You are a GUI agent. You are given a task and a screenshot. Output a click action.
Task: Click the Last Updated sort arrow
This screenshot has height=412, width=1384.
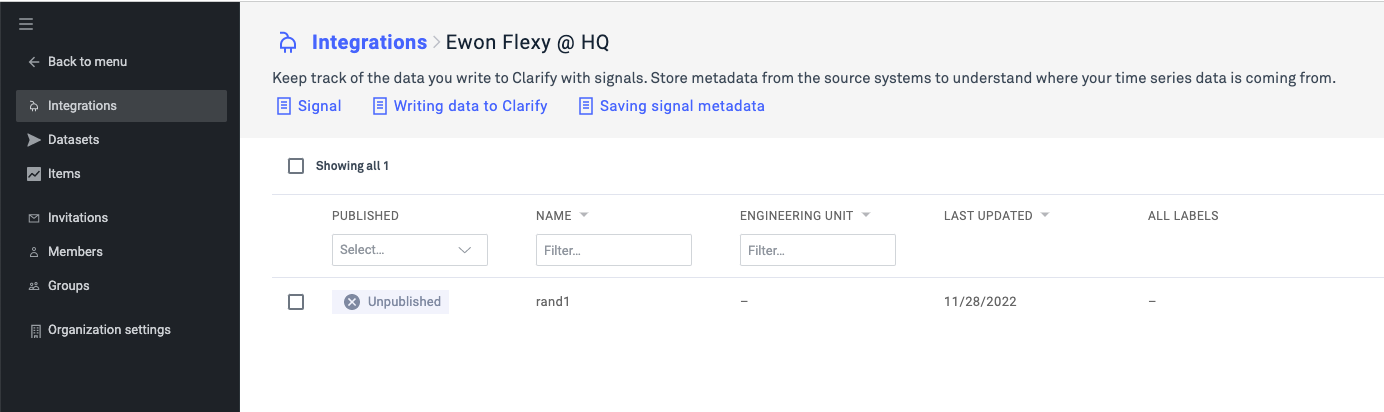pos(1045,215)
